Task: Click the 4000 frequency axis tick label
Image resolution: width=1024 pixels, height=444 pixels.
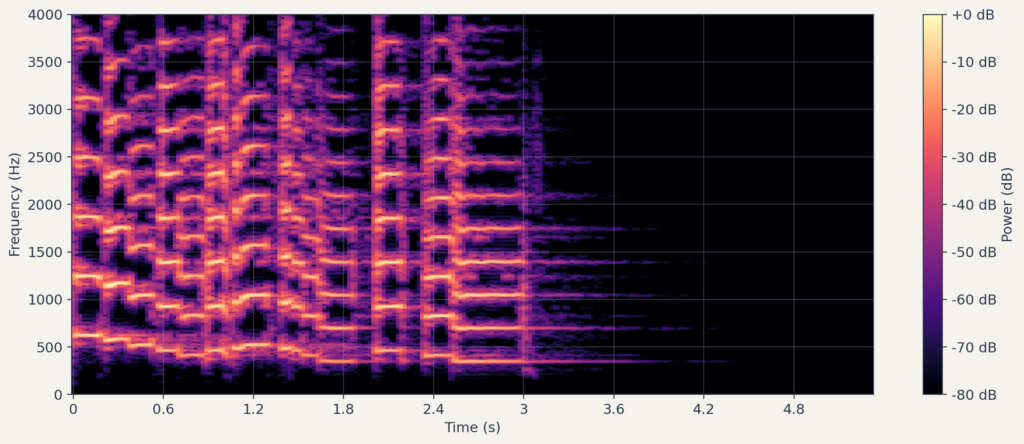Action: pyautogui.click(x=46, y=15)
